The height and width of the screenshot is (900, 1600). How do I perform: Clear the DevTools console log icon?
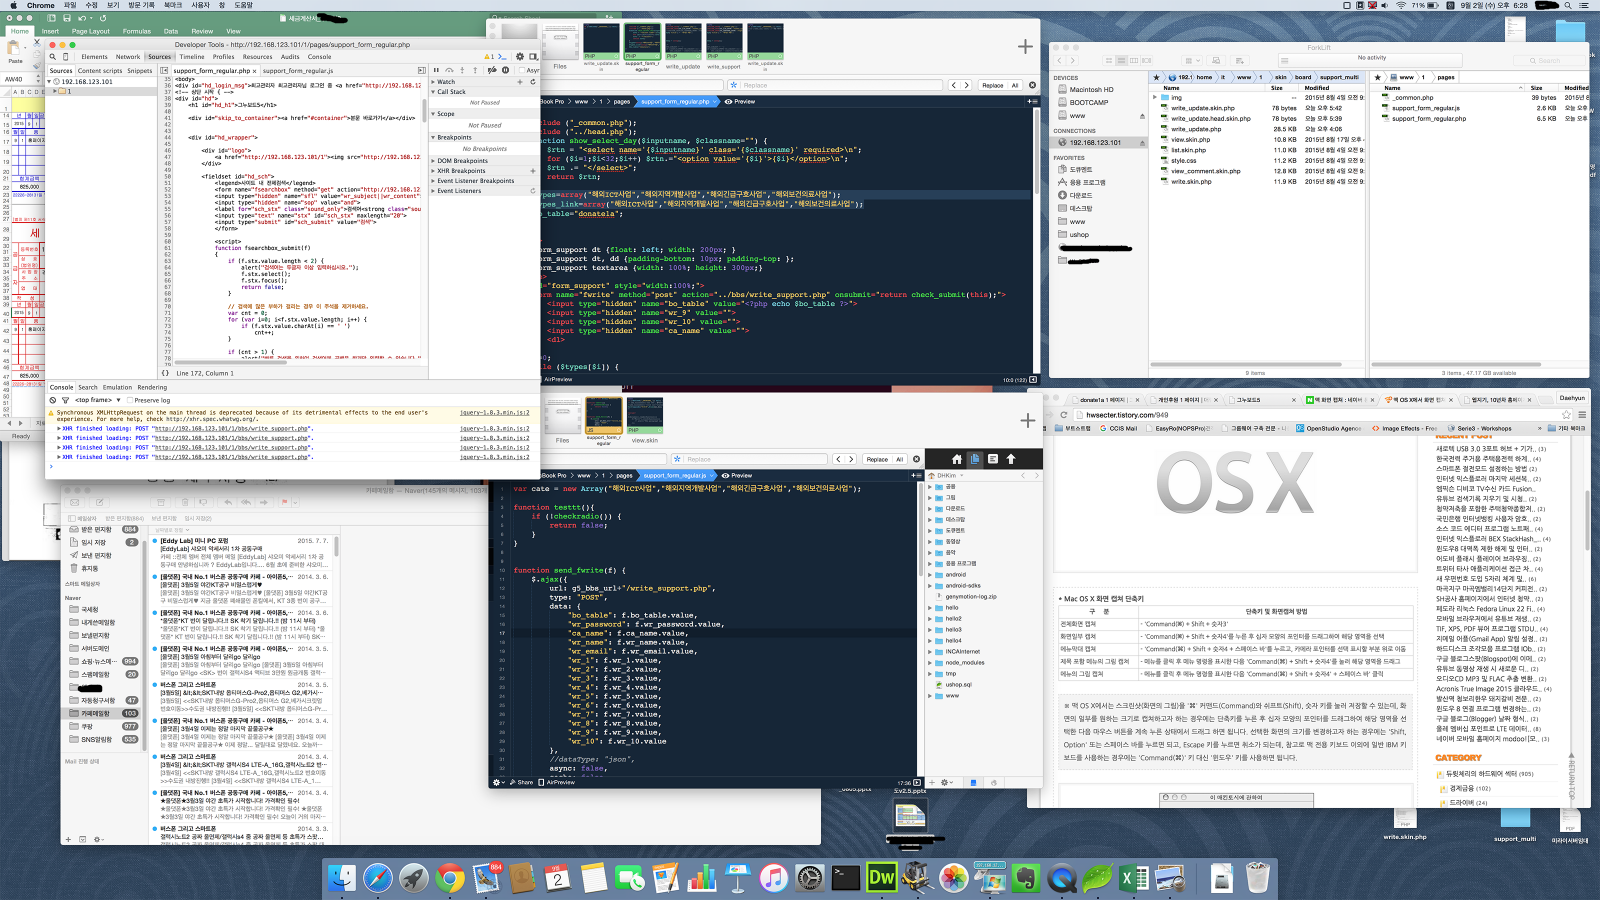point(53,400)
